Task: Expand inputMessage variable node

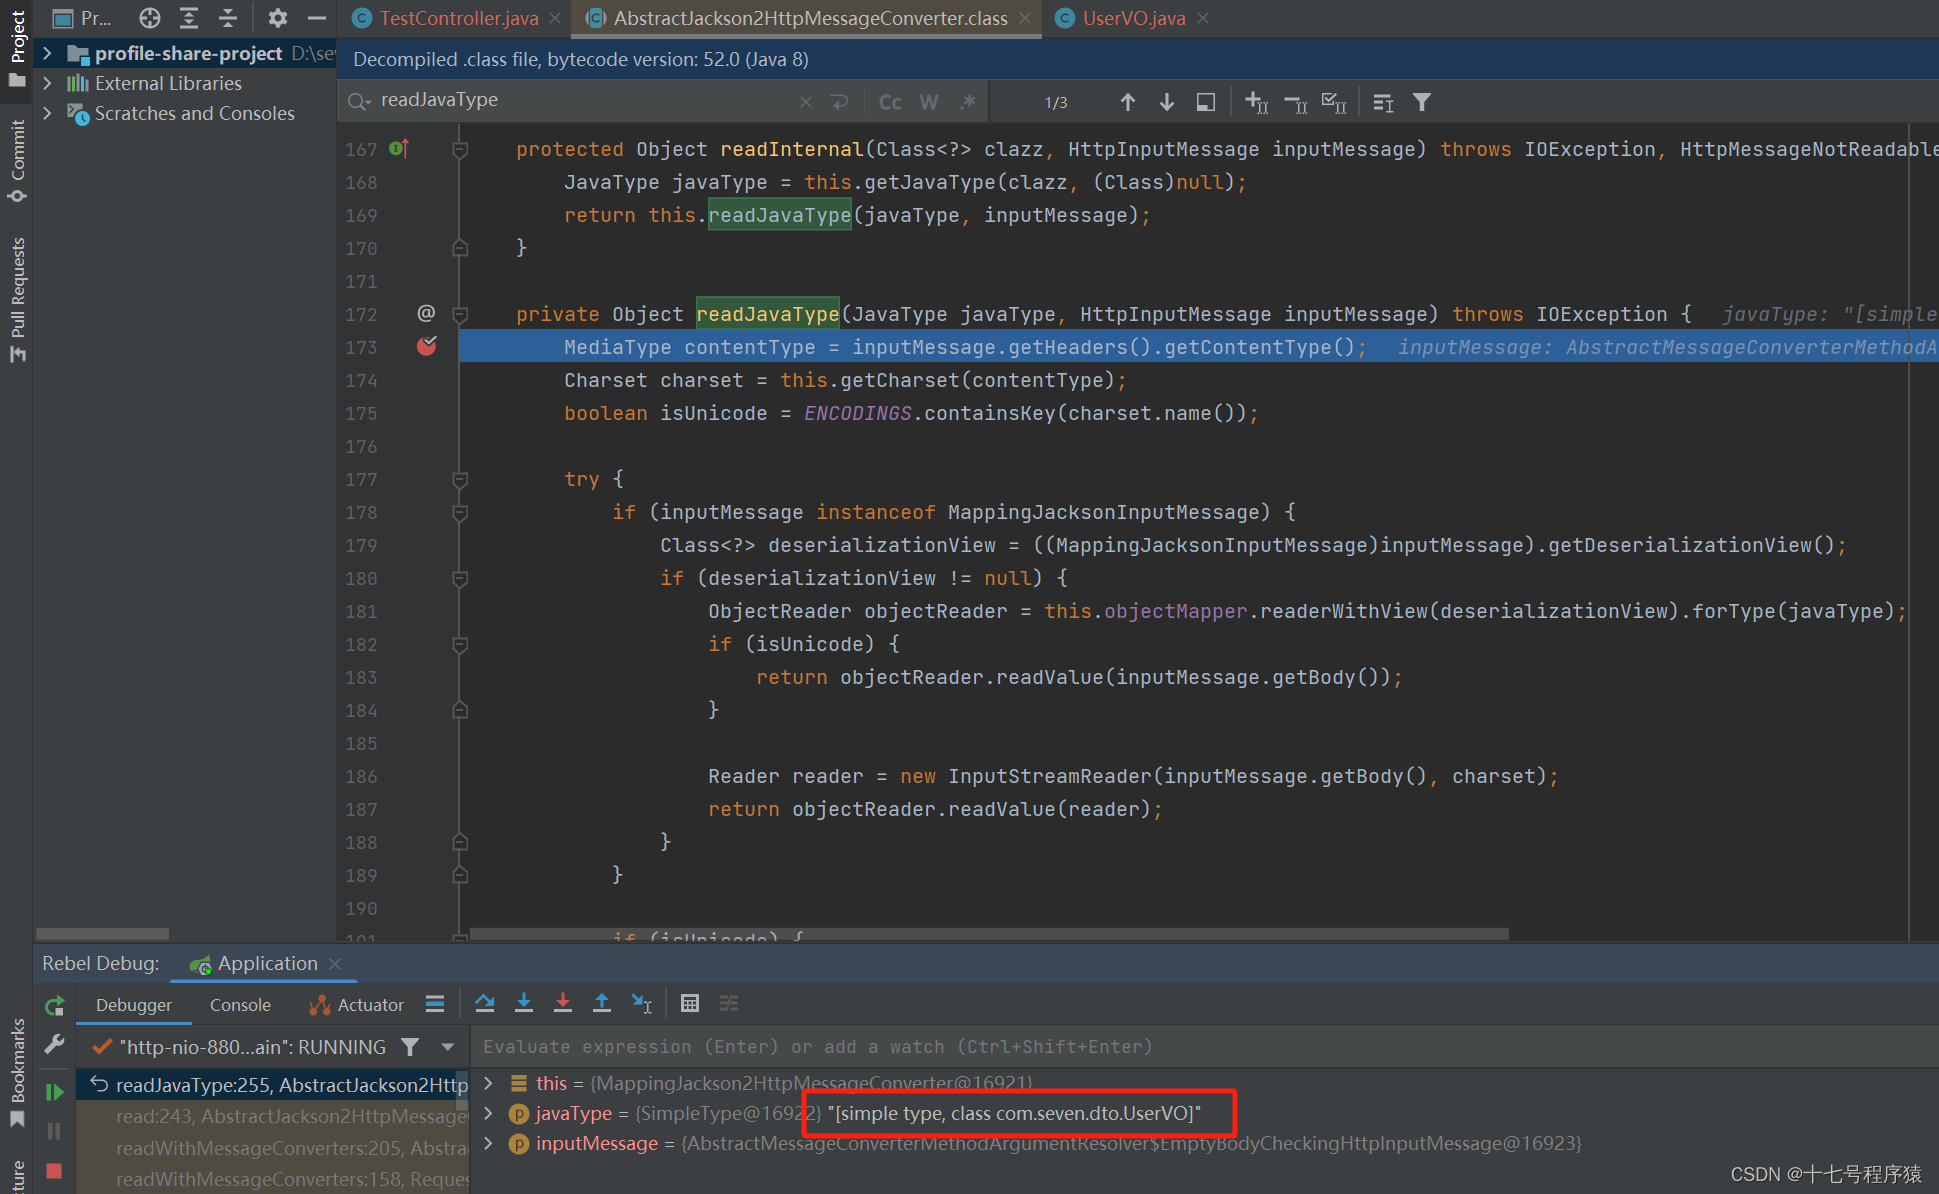Action: (488, 1143)
